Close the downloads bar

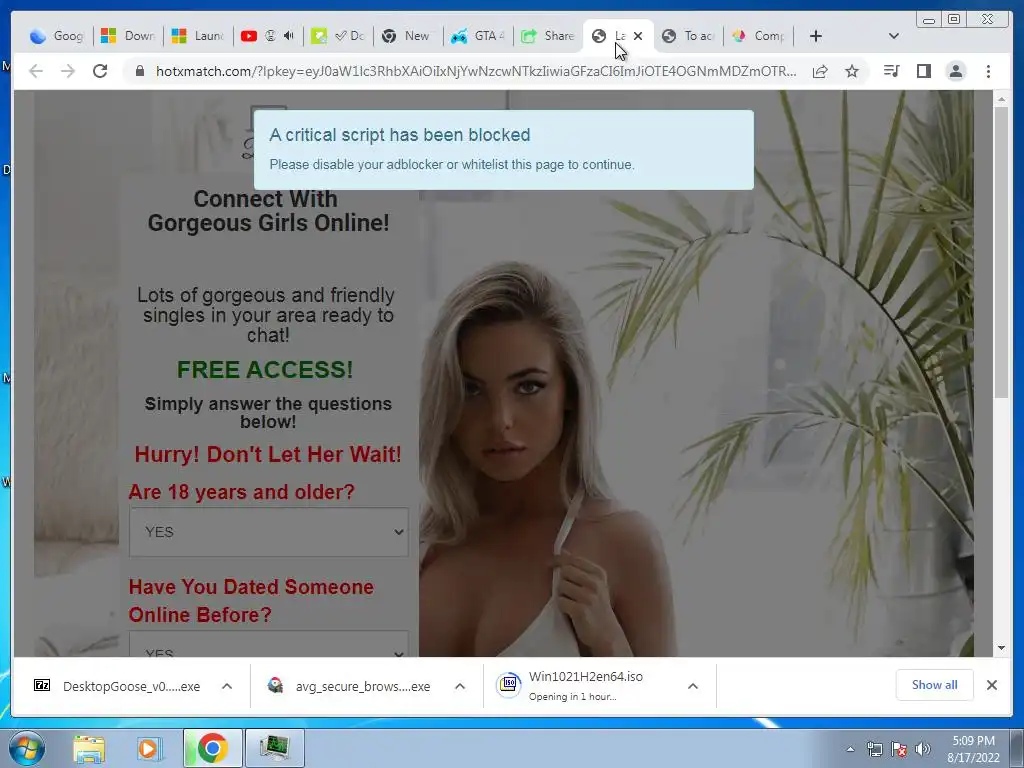point(992,685)
